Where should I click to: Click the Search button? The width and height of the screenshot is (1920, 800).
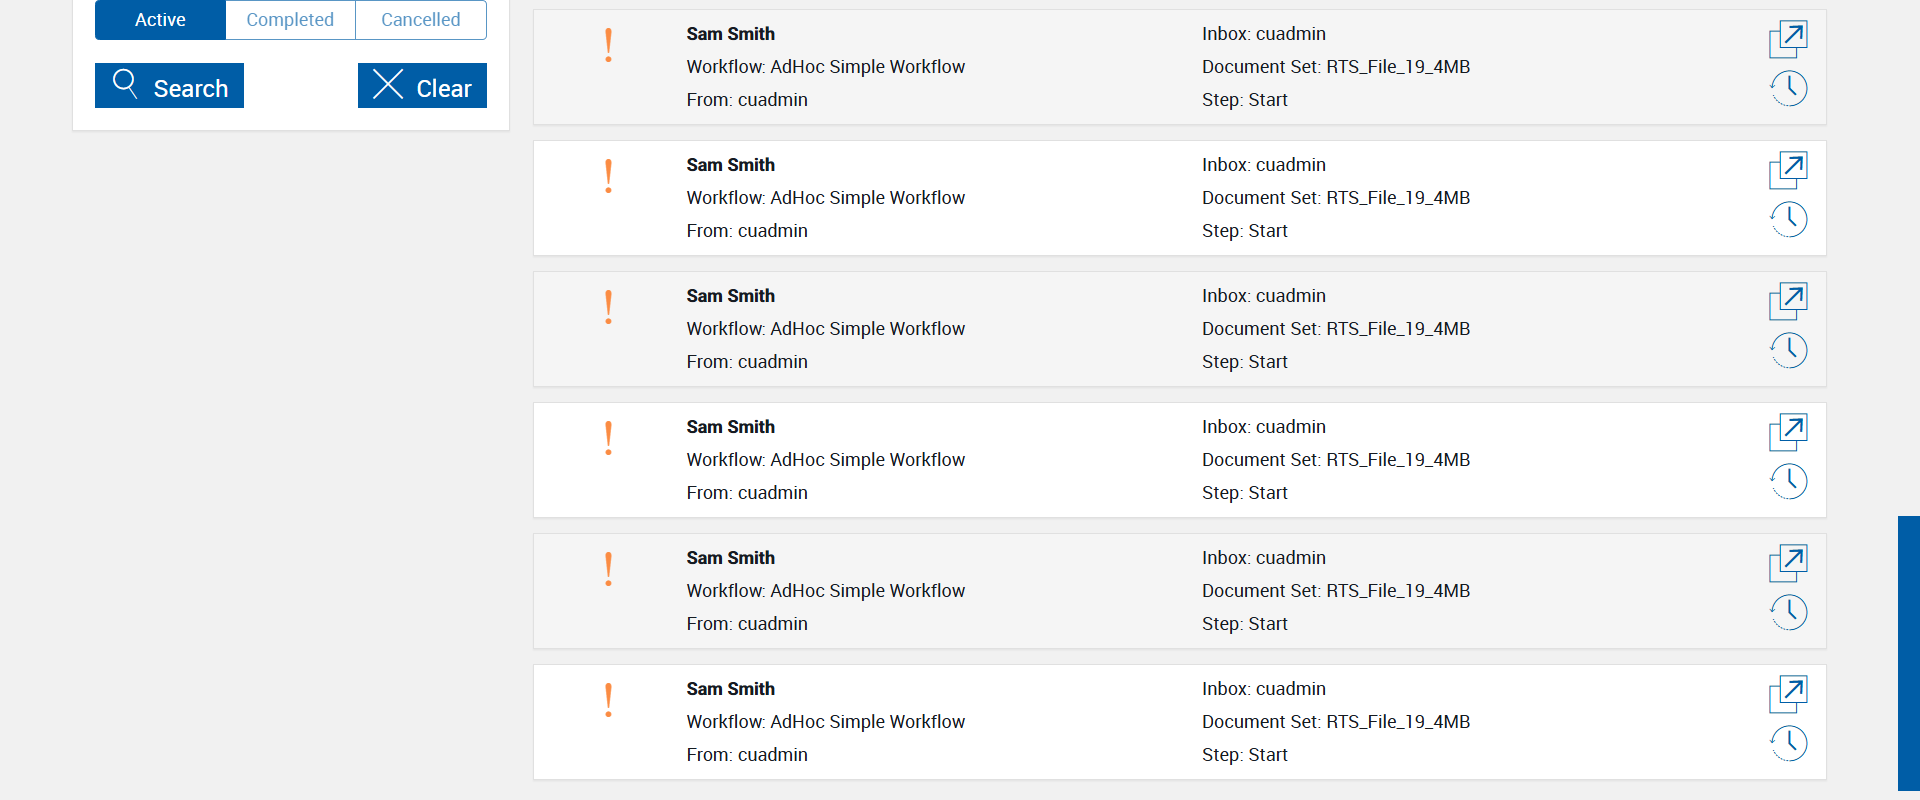coord(169,86)
